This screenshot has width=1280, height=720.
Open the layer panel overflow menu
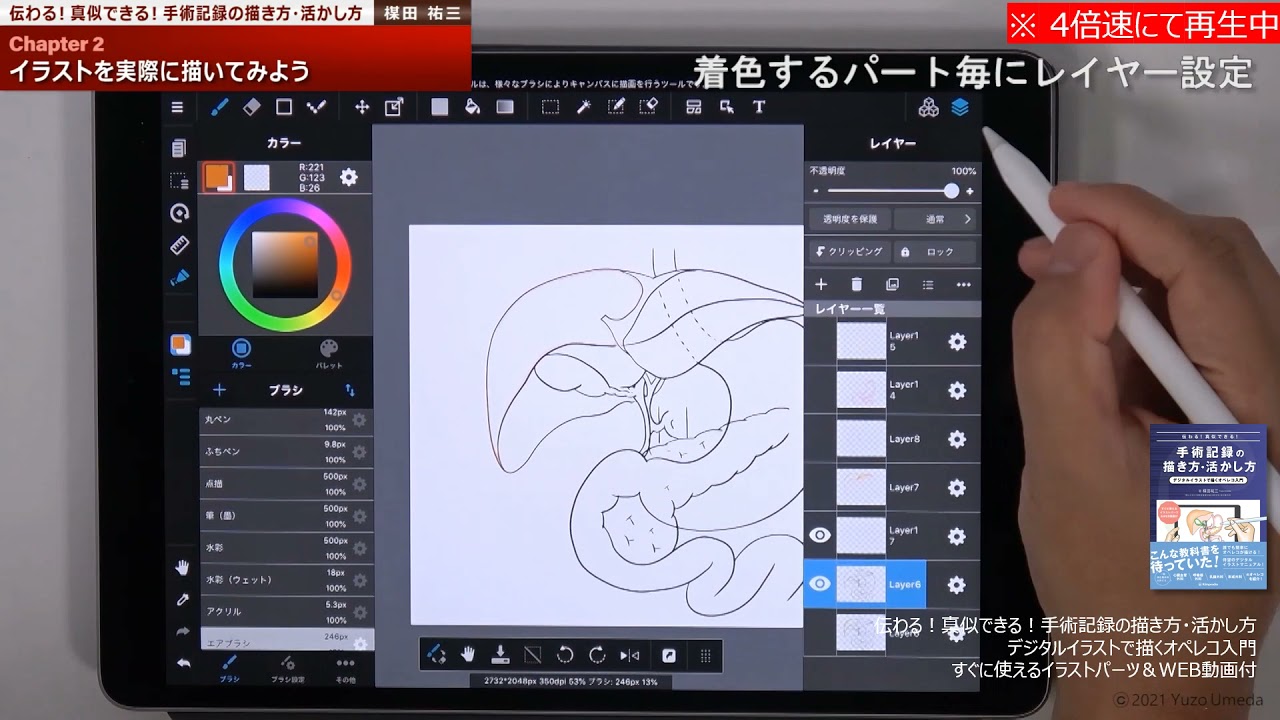[x=964, y=284]
